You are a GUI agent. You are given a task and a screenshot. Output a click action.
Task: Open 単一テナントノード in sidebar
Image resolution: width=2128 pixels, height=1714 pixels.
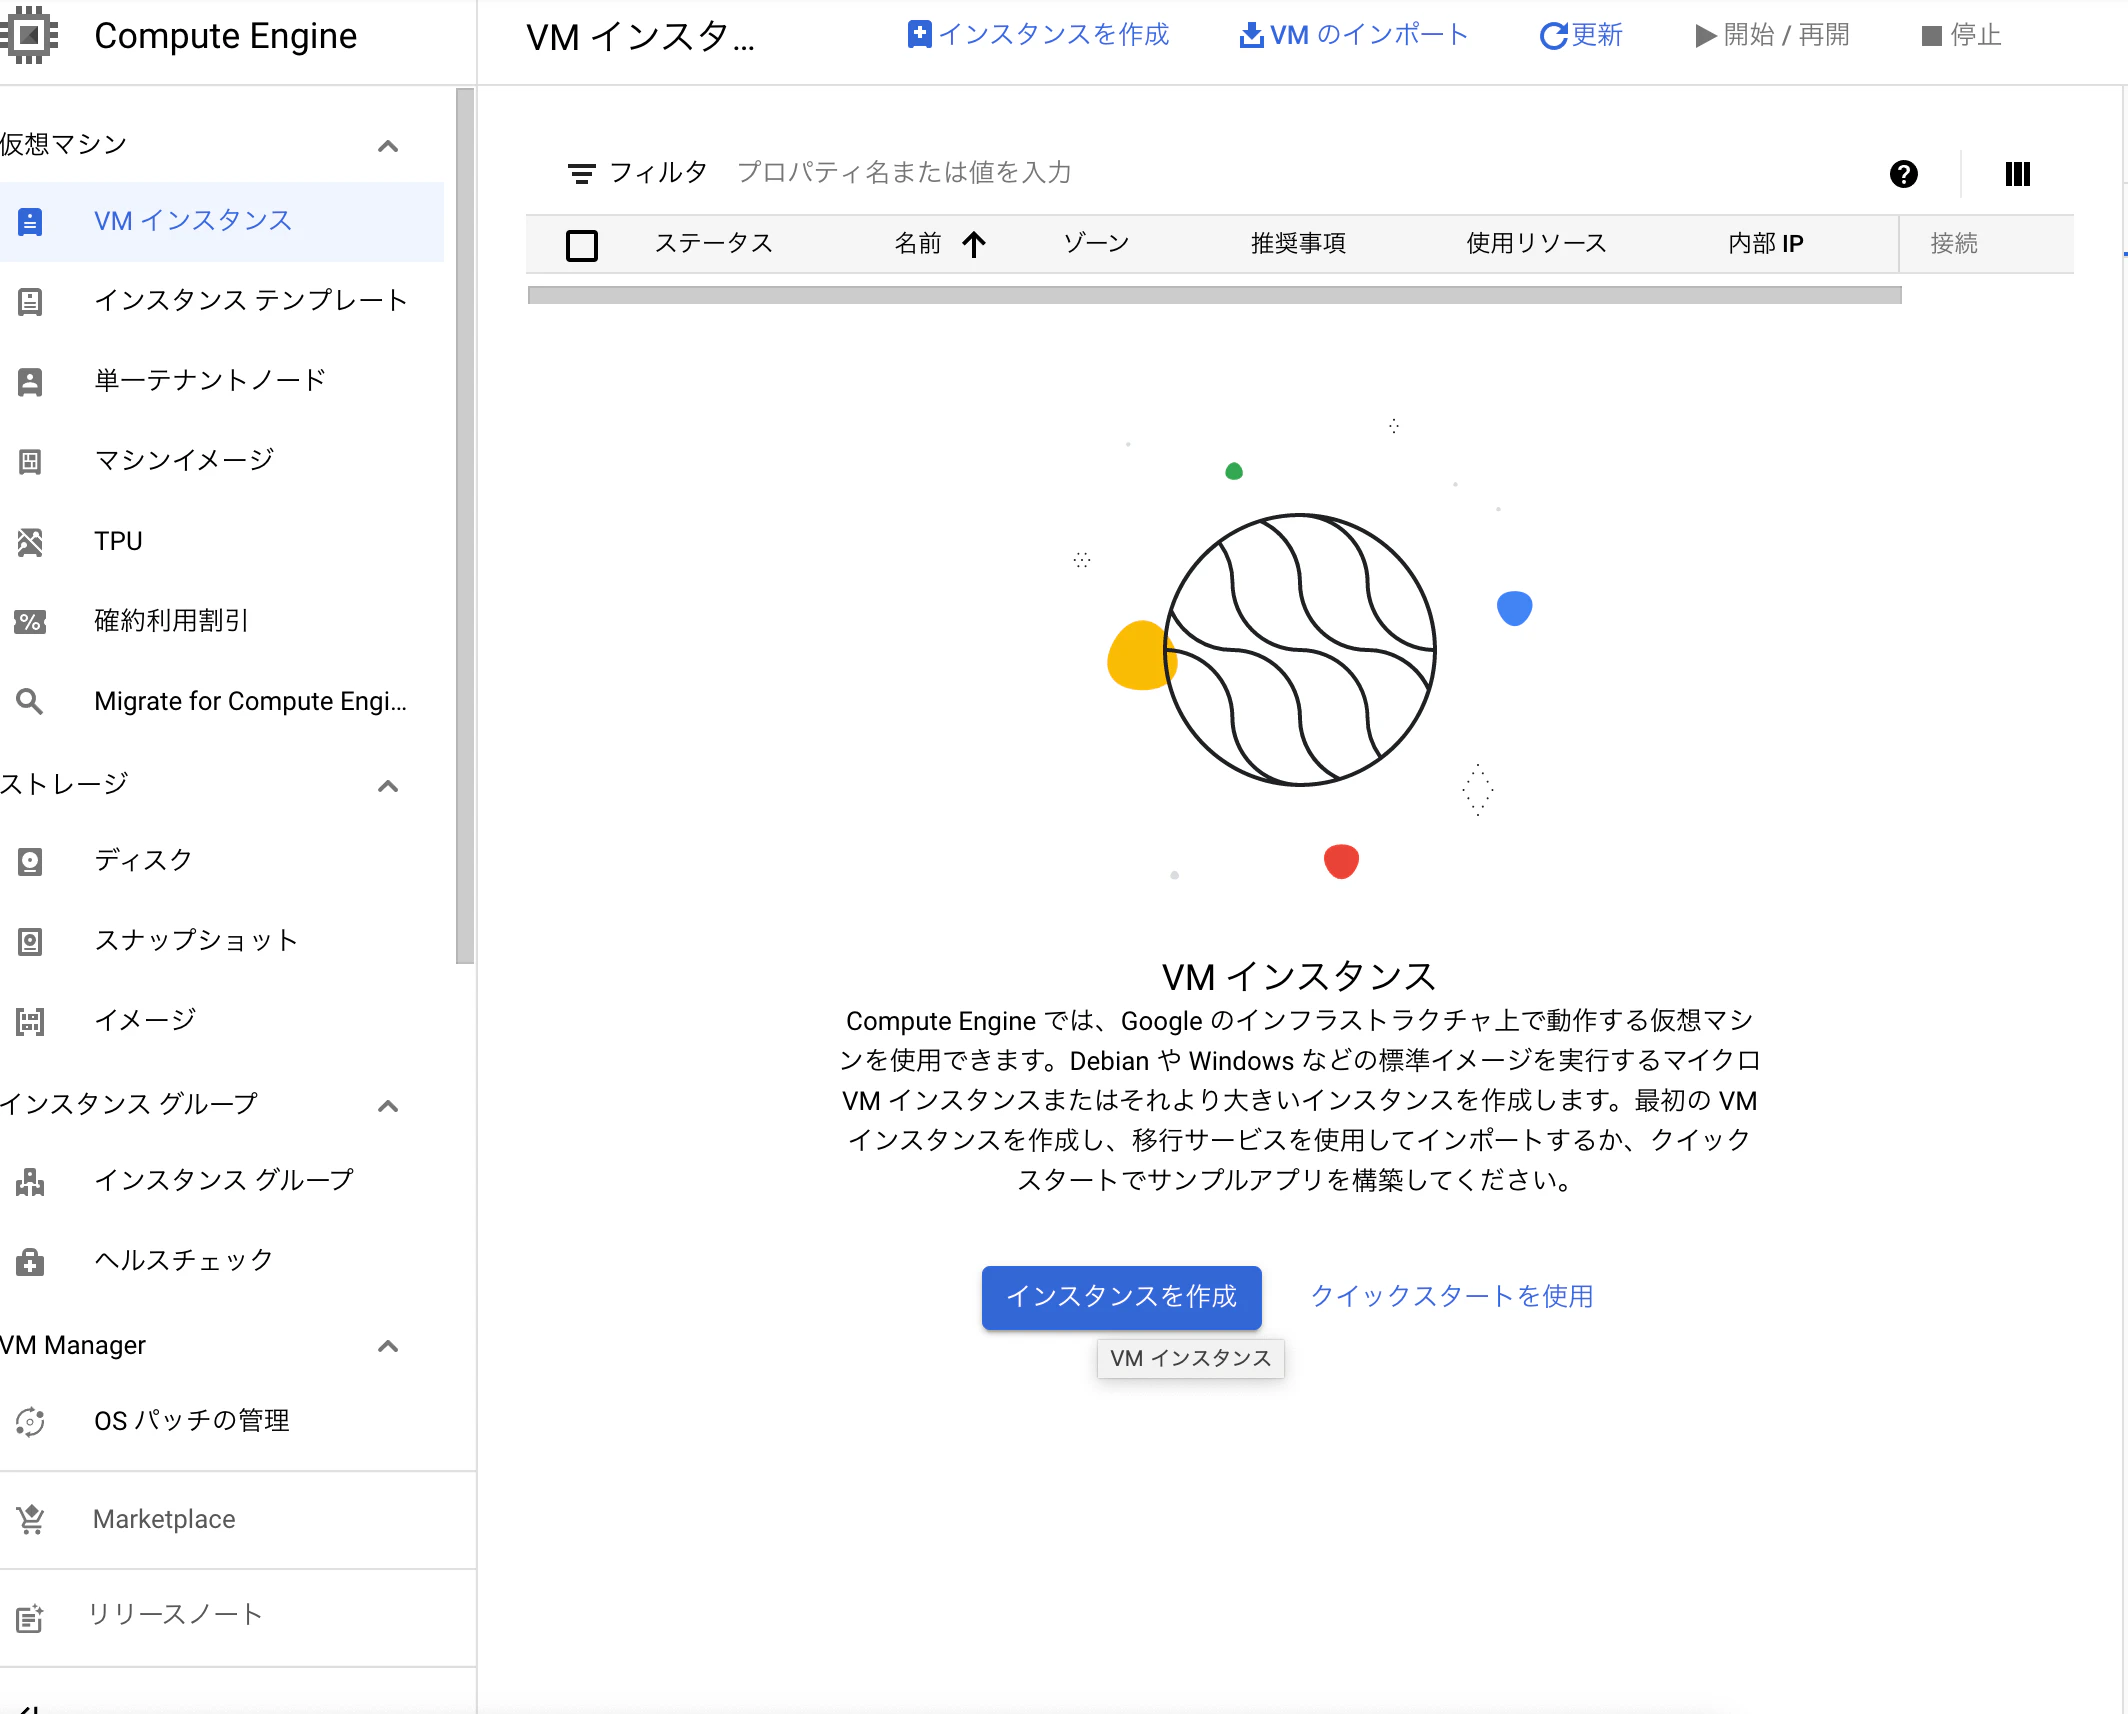coord(222,381)
